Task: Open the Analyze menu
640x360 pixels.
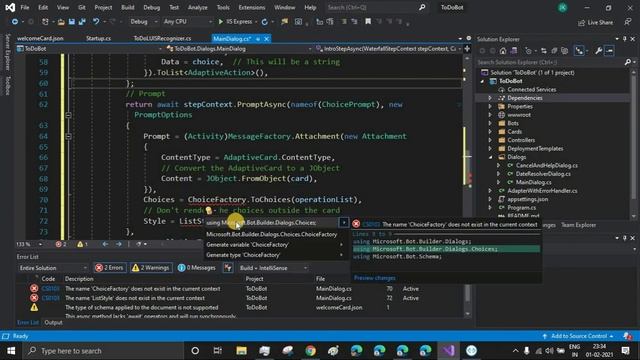Action: tap(198, 7)
